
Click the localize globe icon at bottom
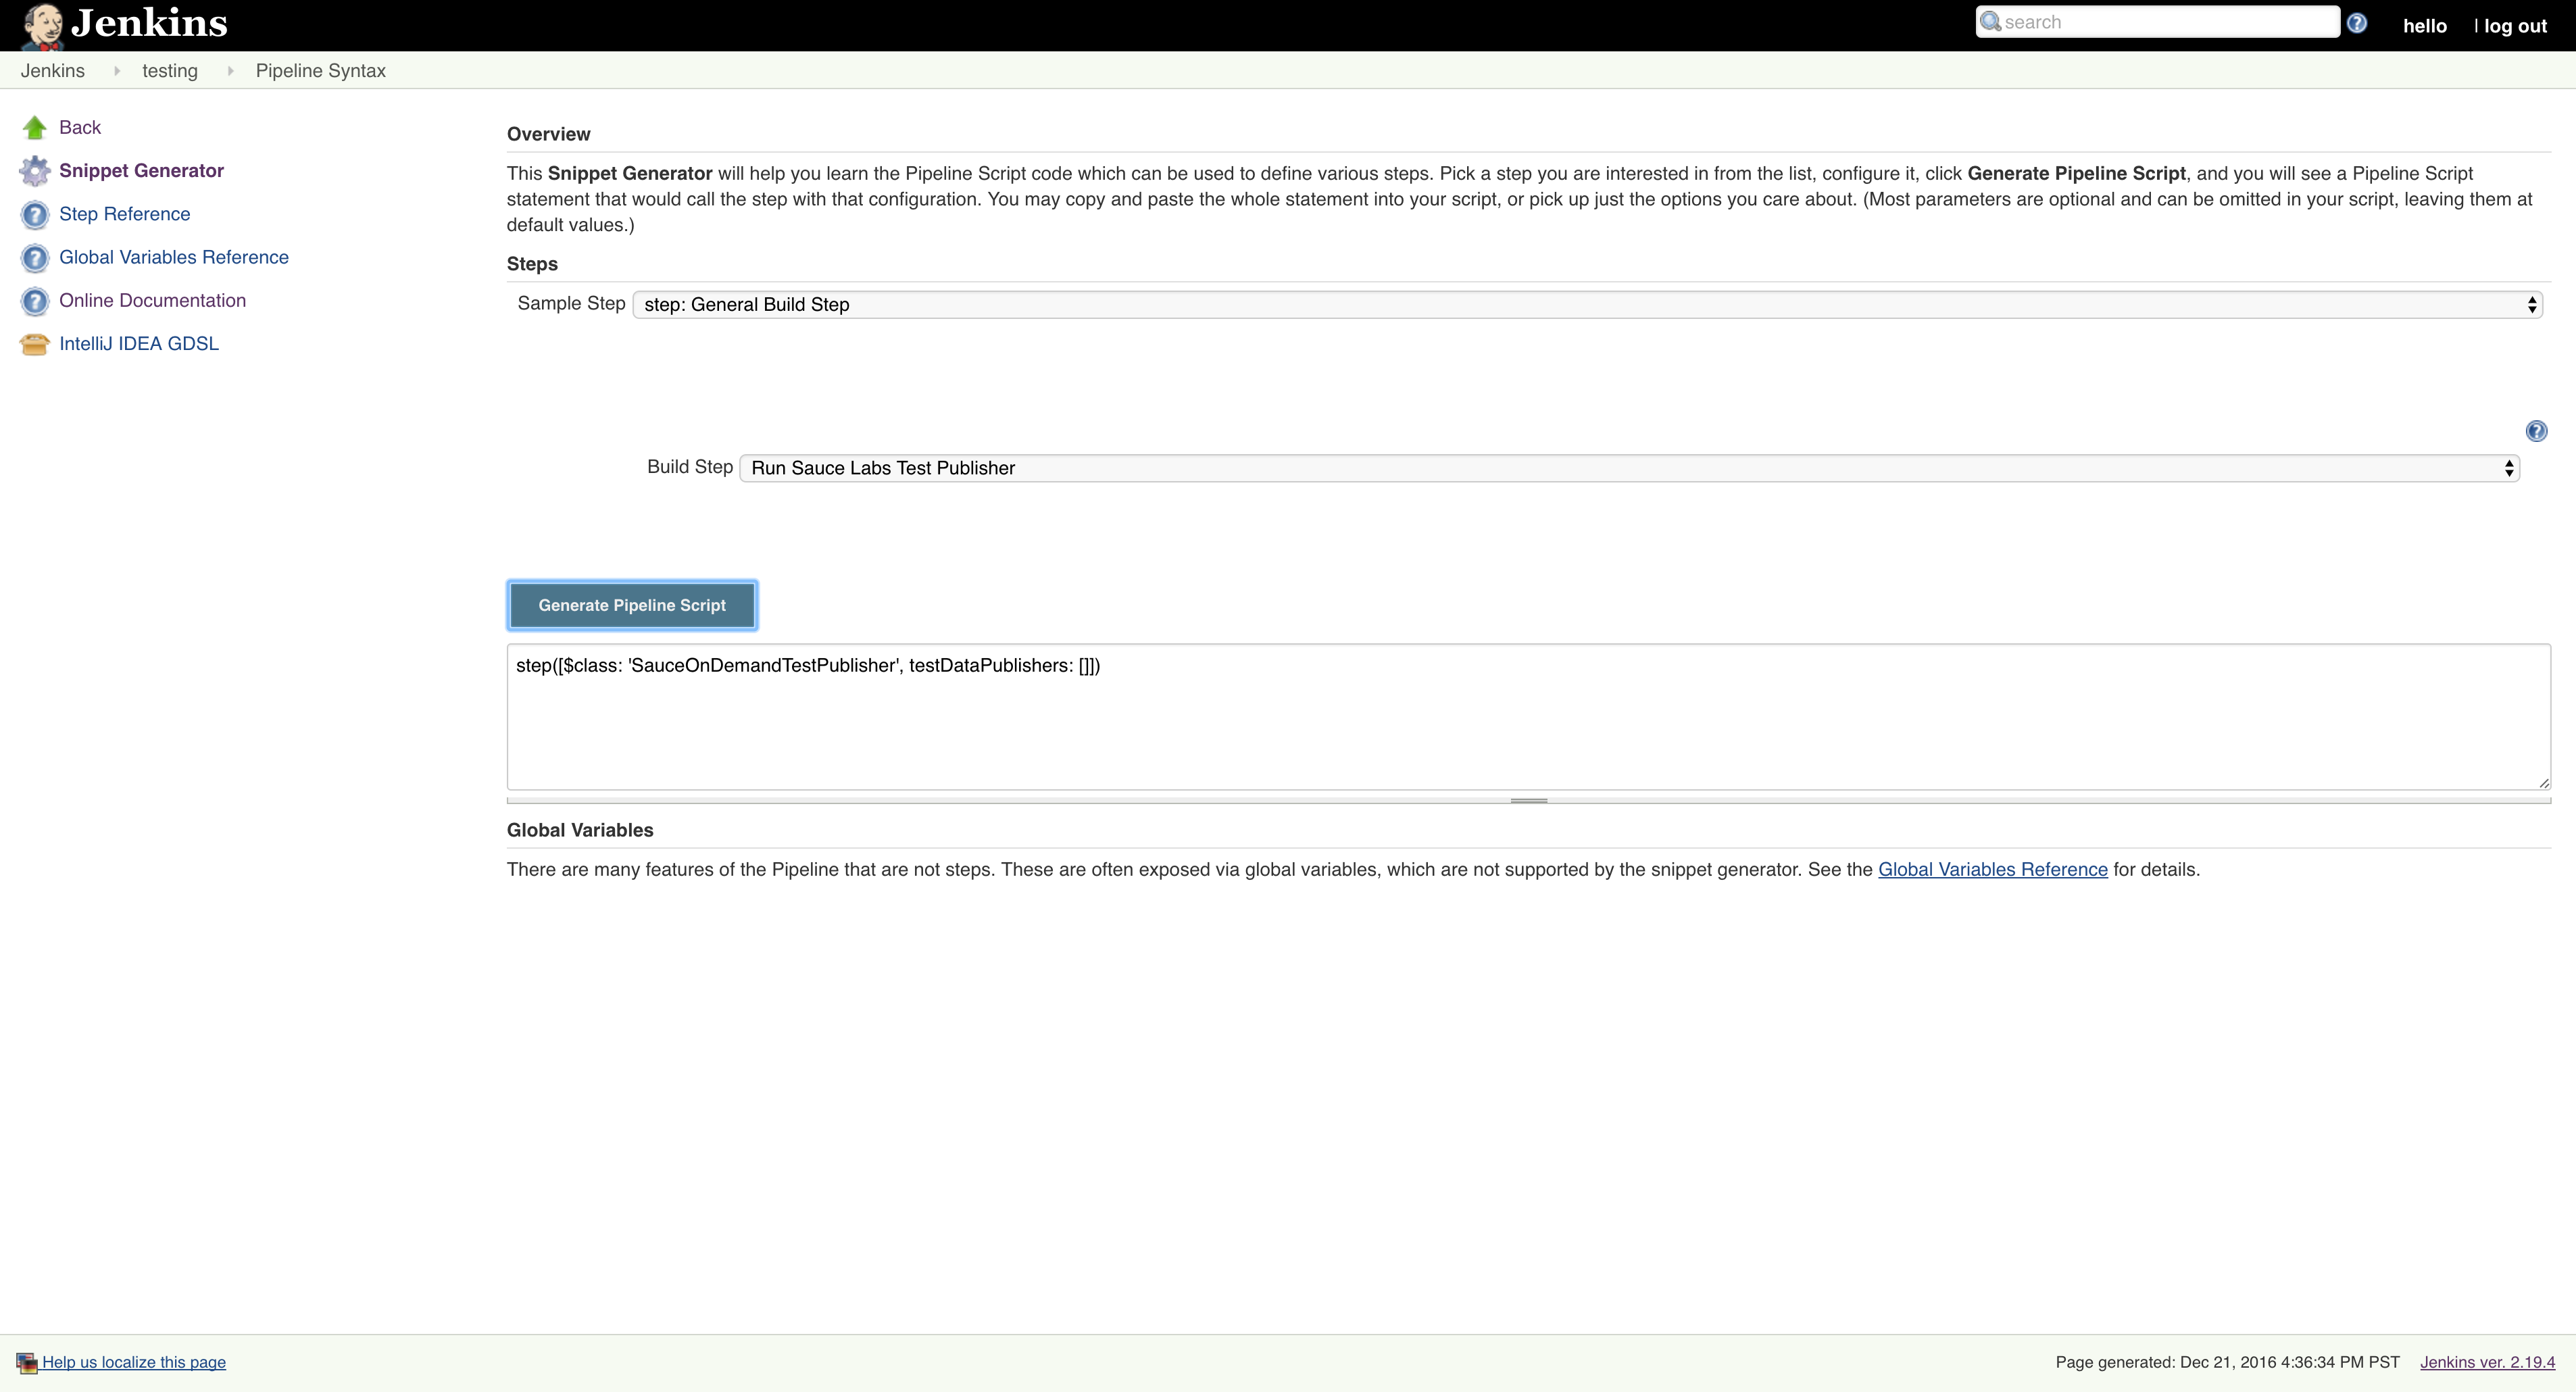click(x=26, y=1362)
